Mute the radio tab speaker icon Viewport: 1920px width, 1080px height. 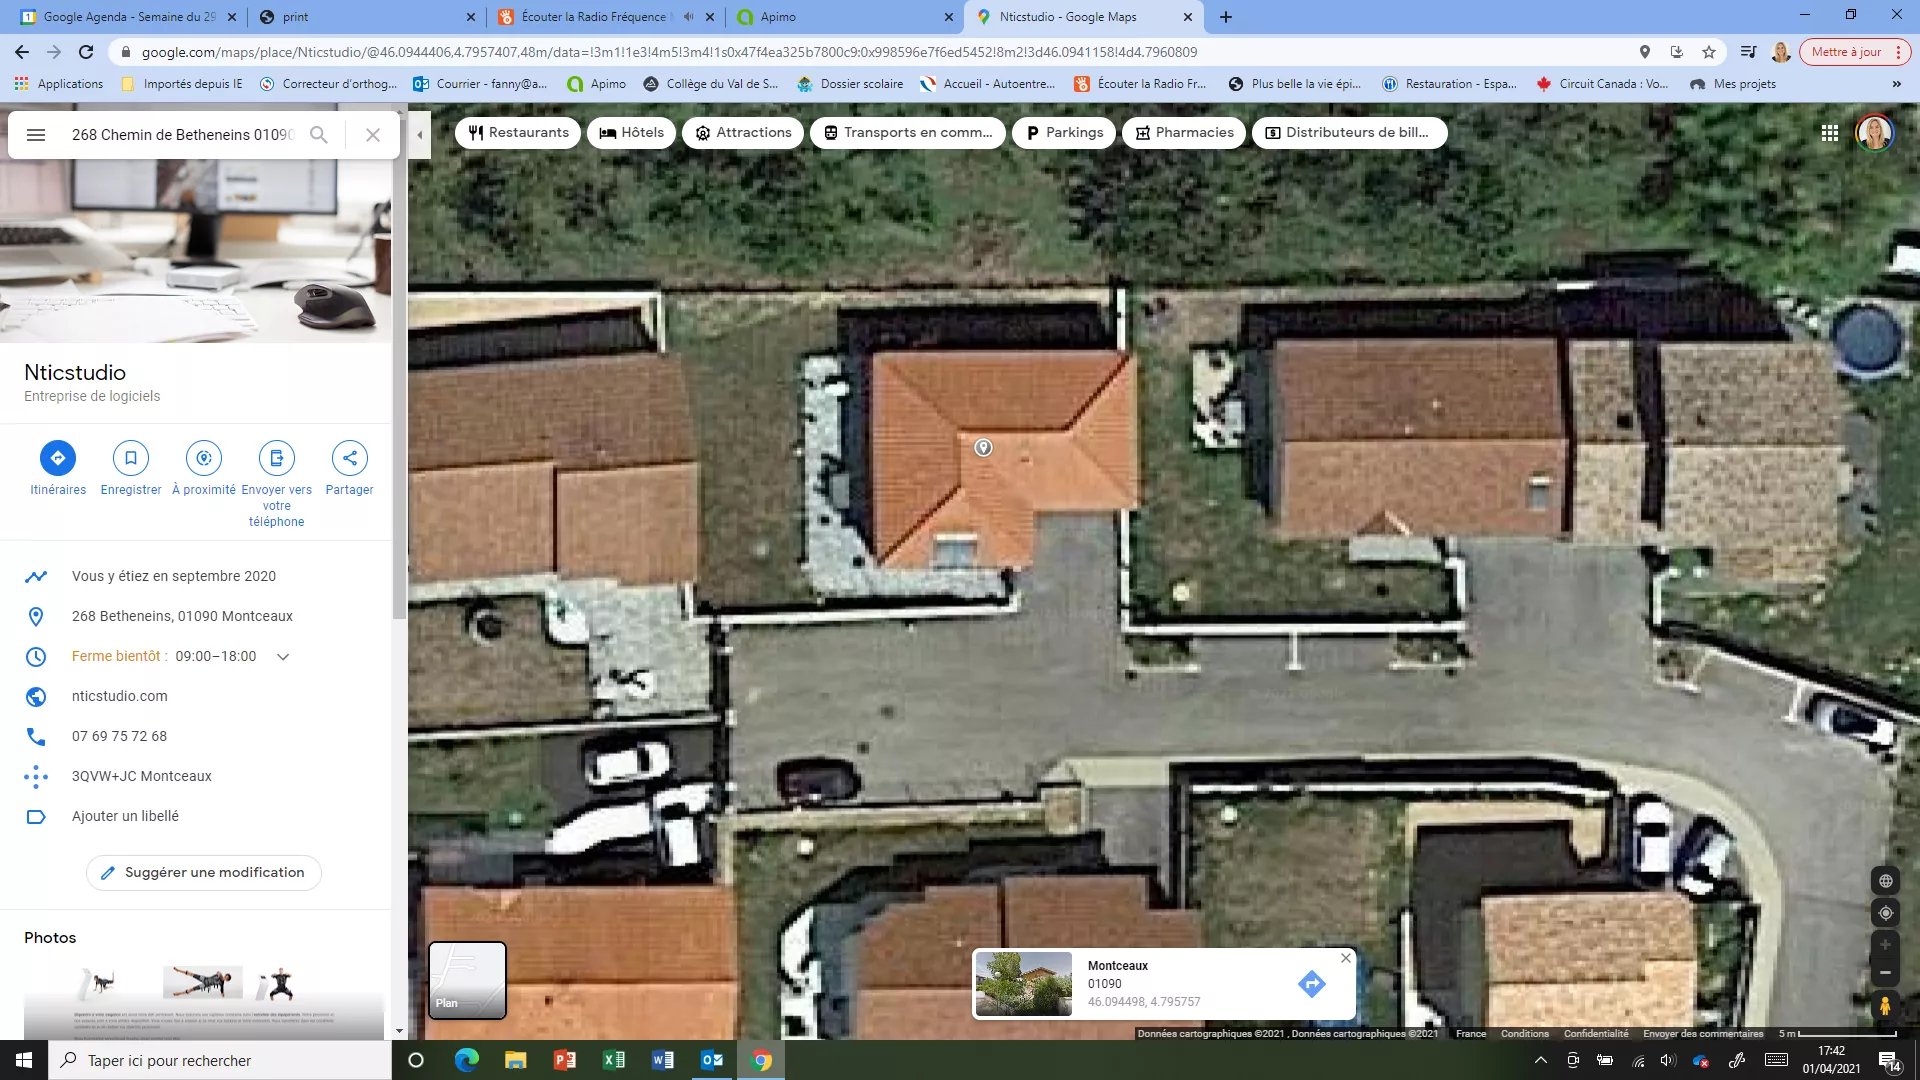coord(689,17)
